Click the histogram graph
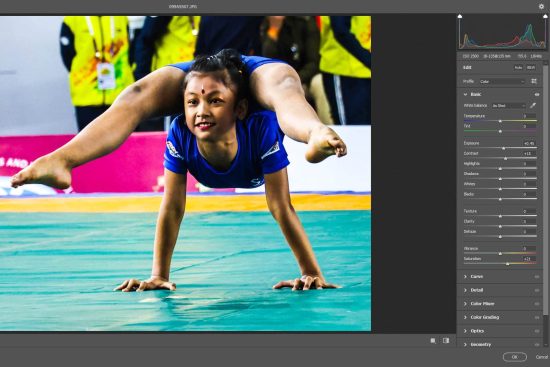The width and height of the screenshot is (550, 367). (x=502, y=33)
